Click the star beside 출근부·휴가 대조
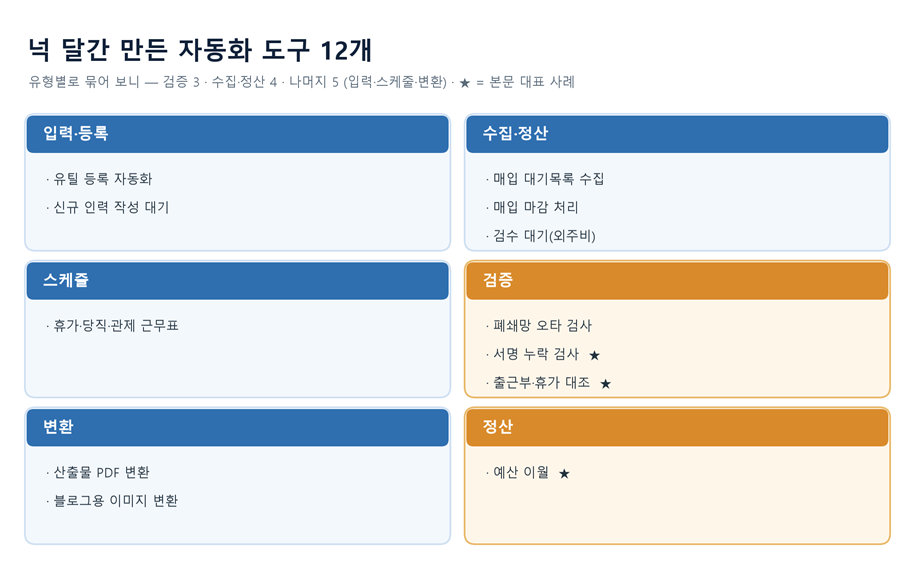The width and height of the screenshot is (915, 578). click(x=605, y=384)
